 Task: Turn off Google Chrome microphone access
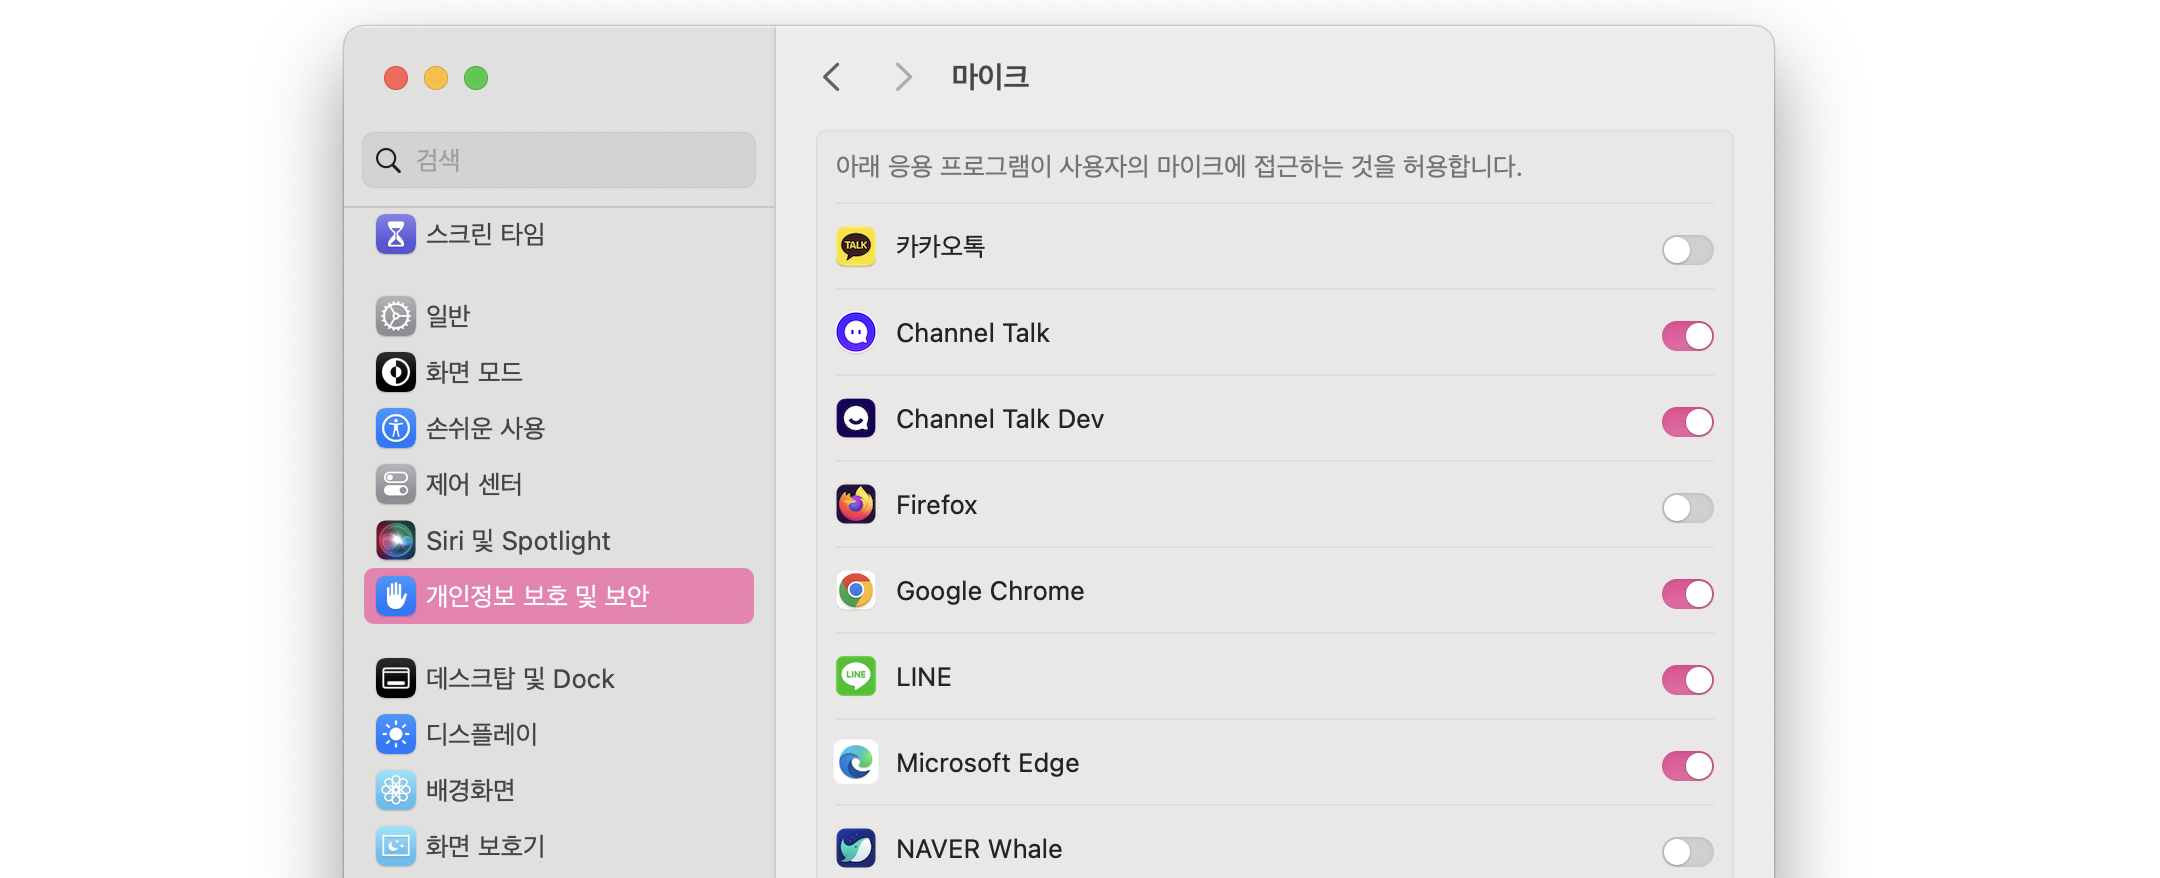click(x=1688, y=594)
